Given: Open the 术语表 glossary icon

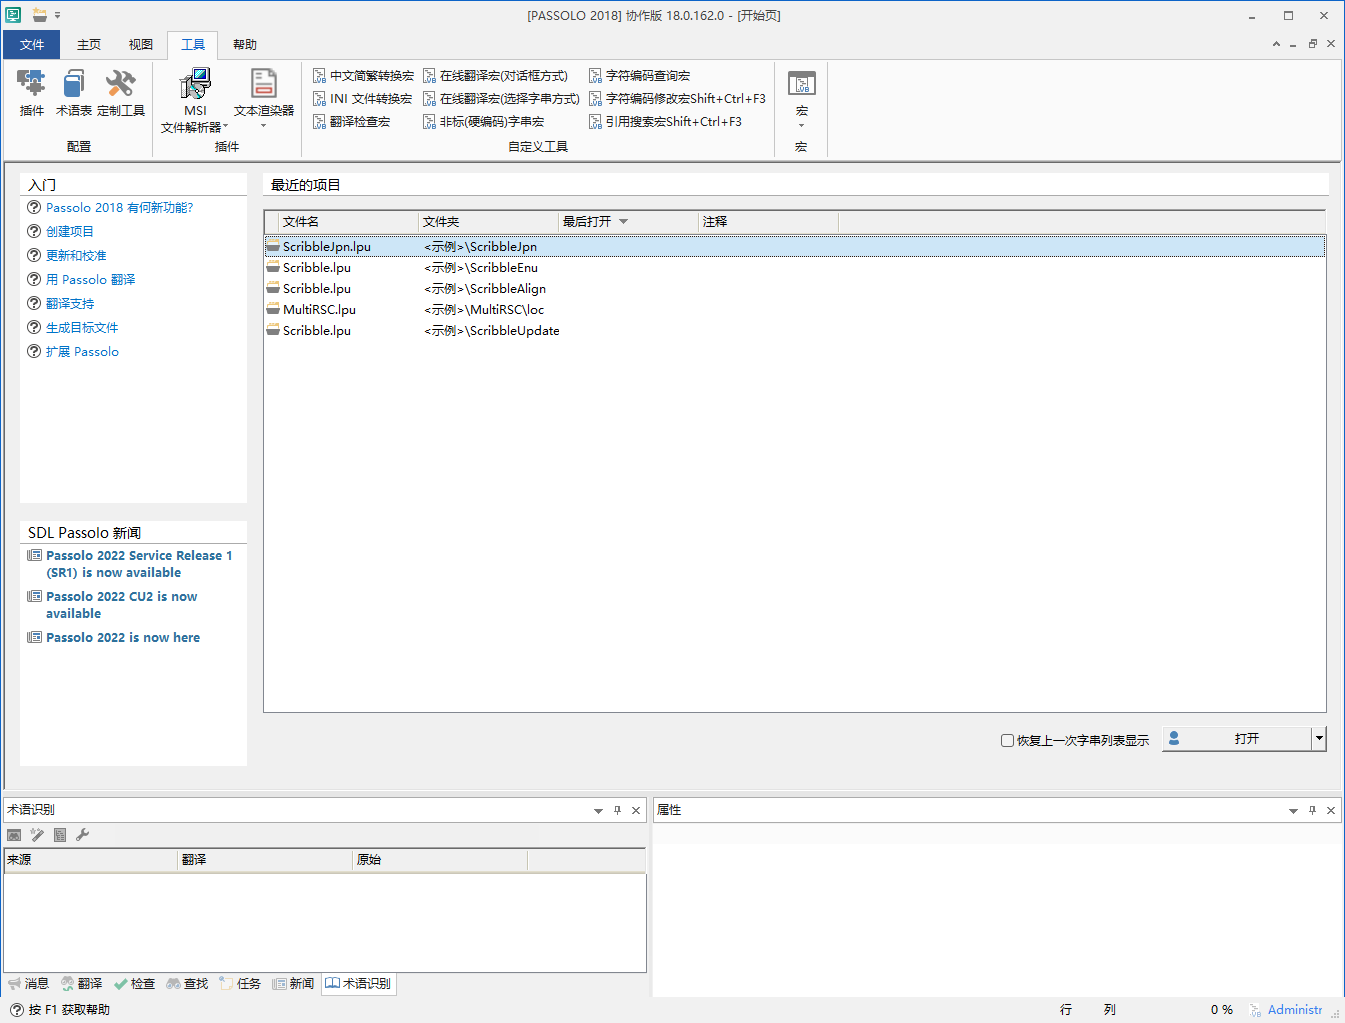Looking at the screenshot, I should click(x=74, y=93).
